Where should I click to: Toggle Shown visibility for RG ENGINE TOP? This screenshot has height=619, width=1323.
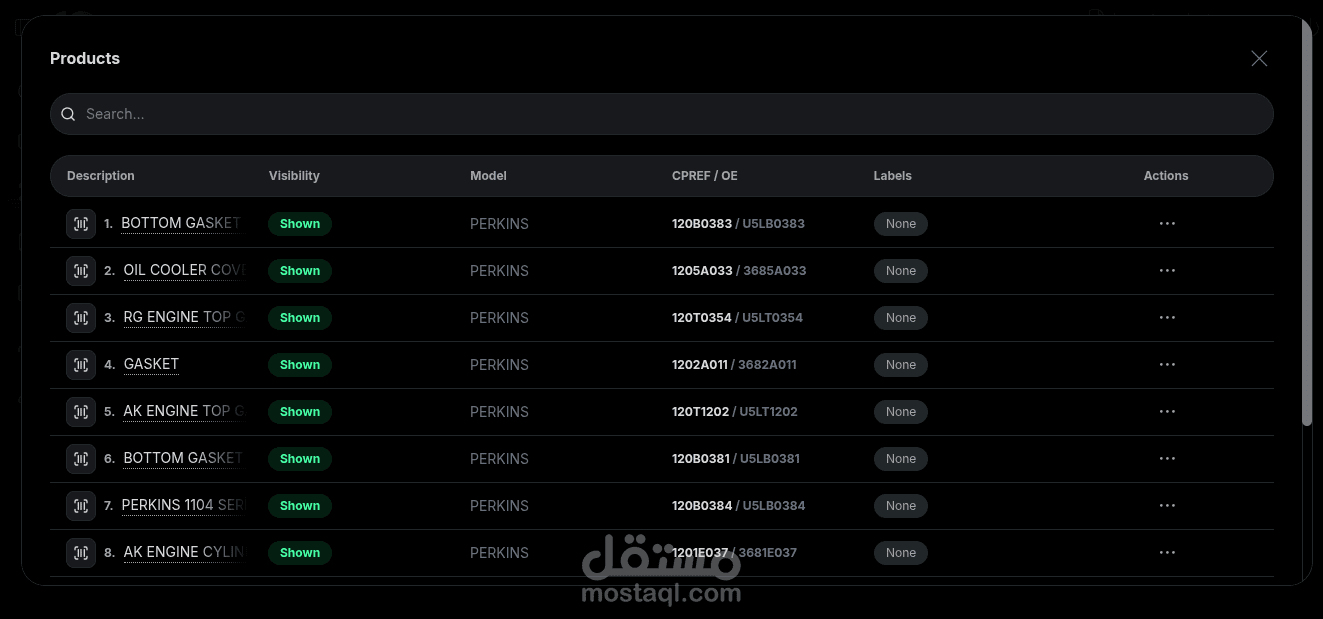300,318
